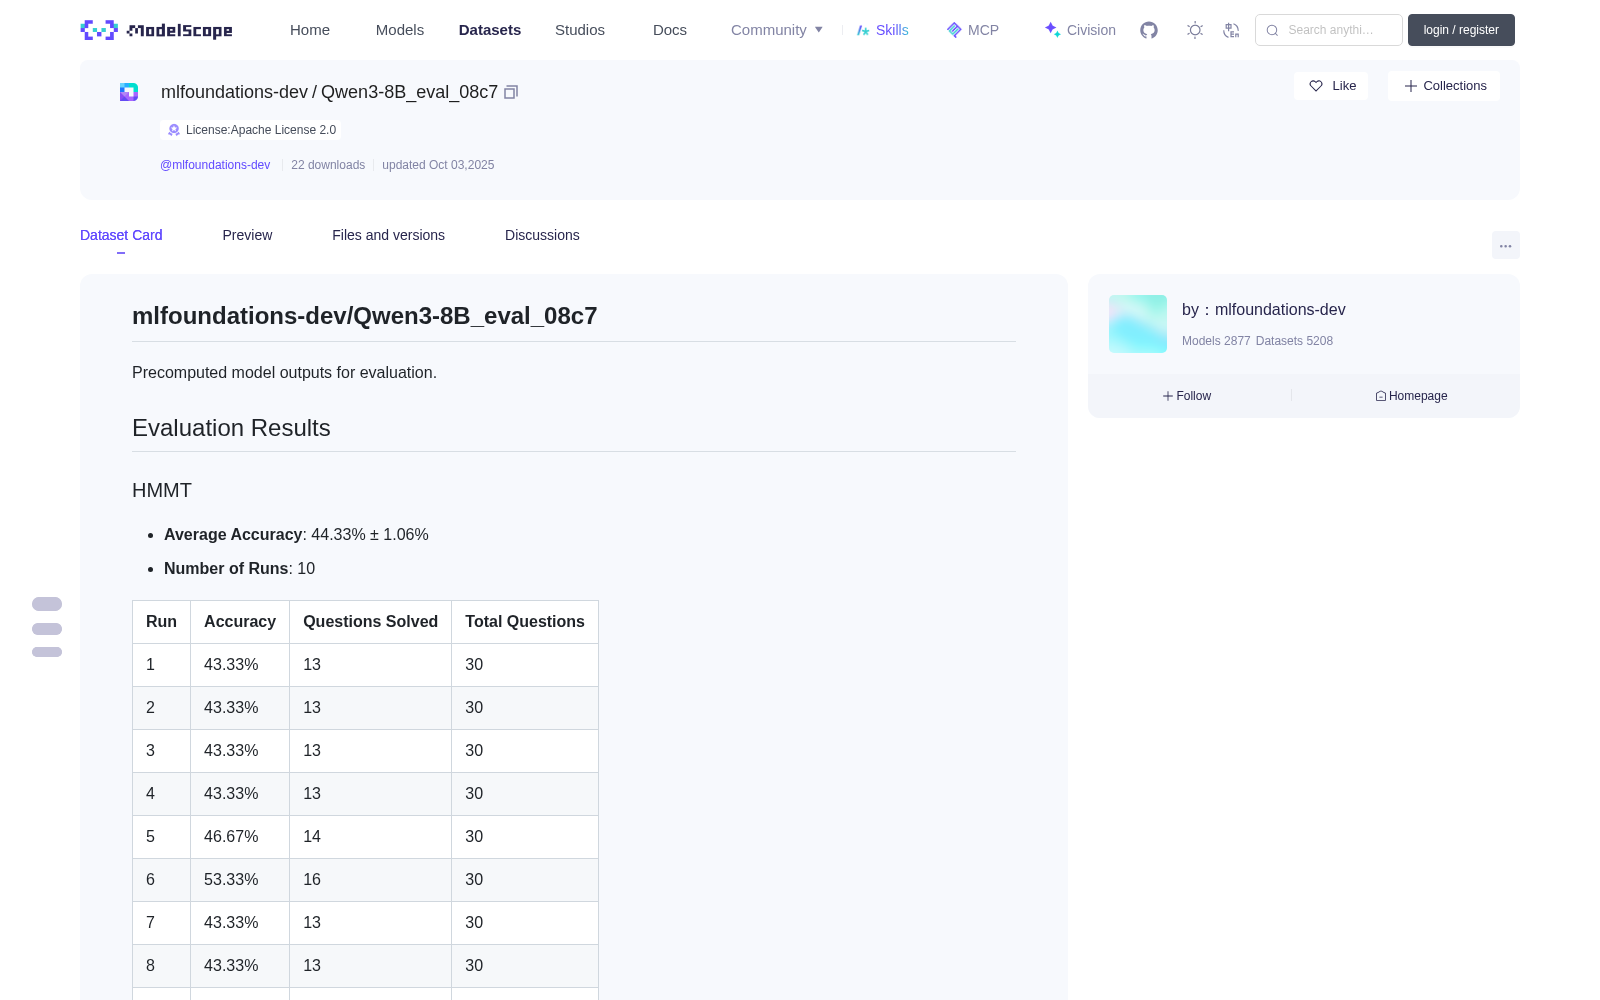Screen dimensions: 1600x1000
Task: Switch to the Preview tab
Action: click(x=247, y=235)
